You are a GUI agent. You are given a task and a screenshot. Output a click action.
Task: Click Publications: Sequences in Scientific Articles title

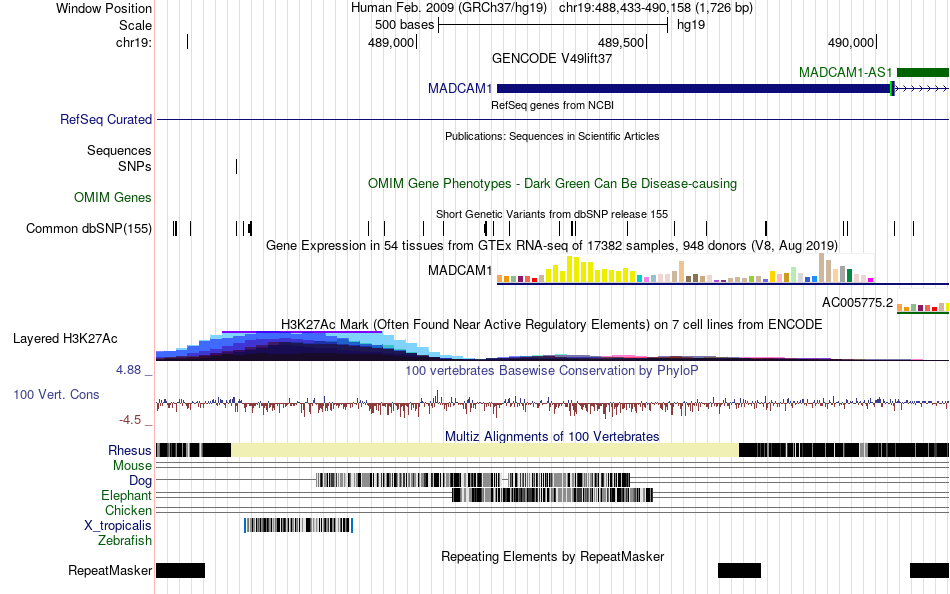(552, 136)
